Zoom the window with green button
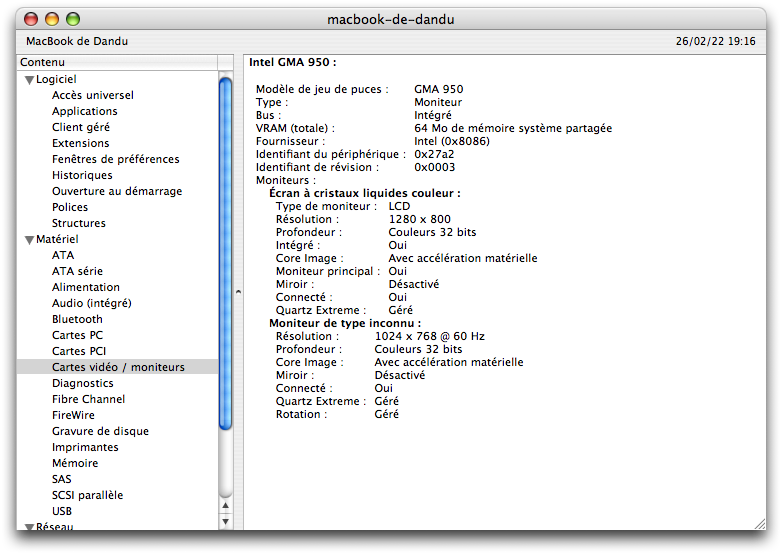782x554 pixels. pyautogui.click(x=73, y=19)
